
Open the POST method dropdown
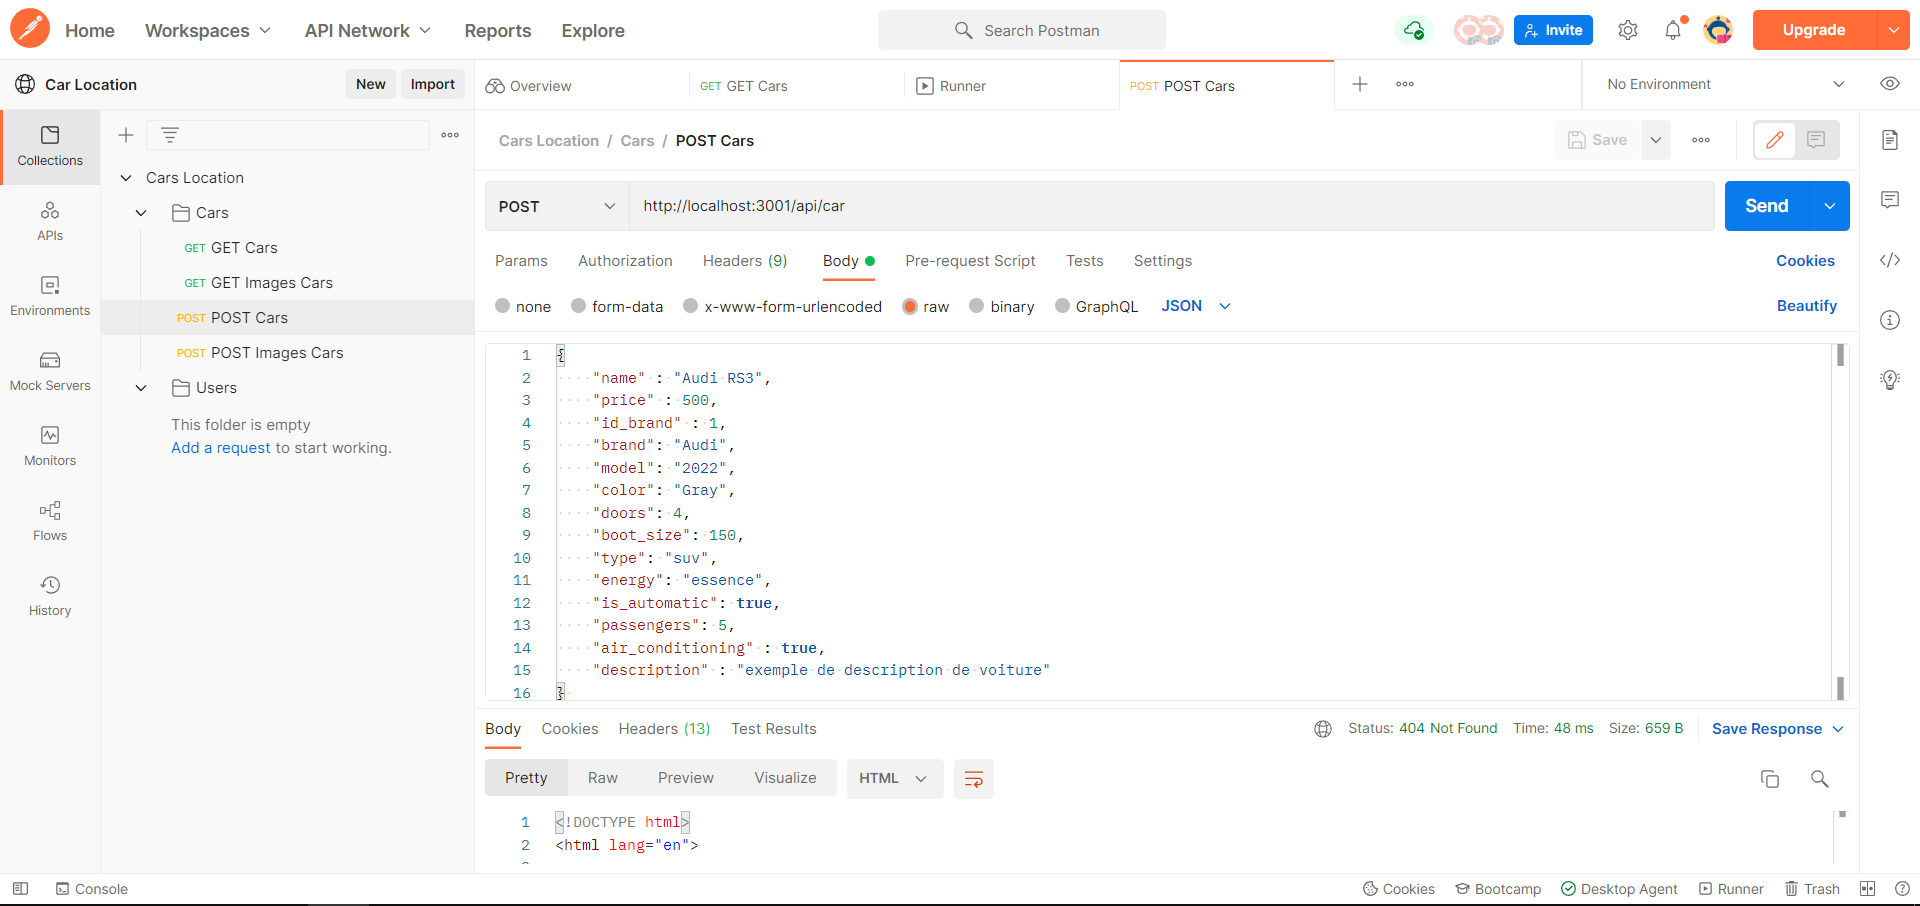point(557,206)
